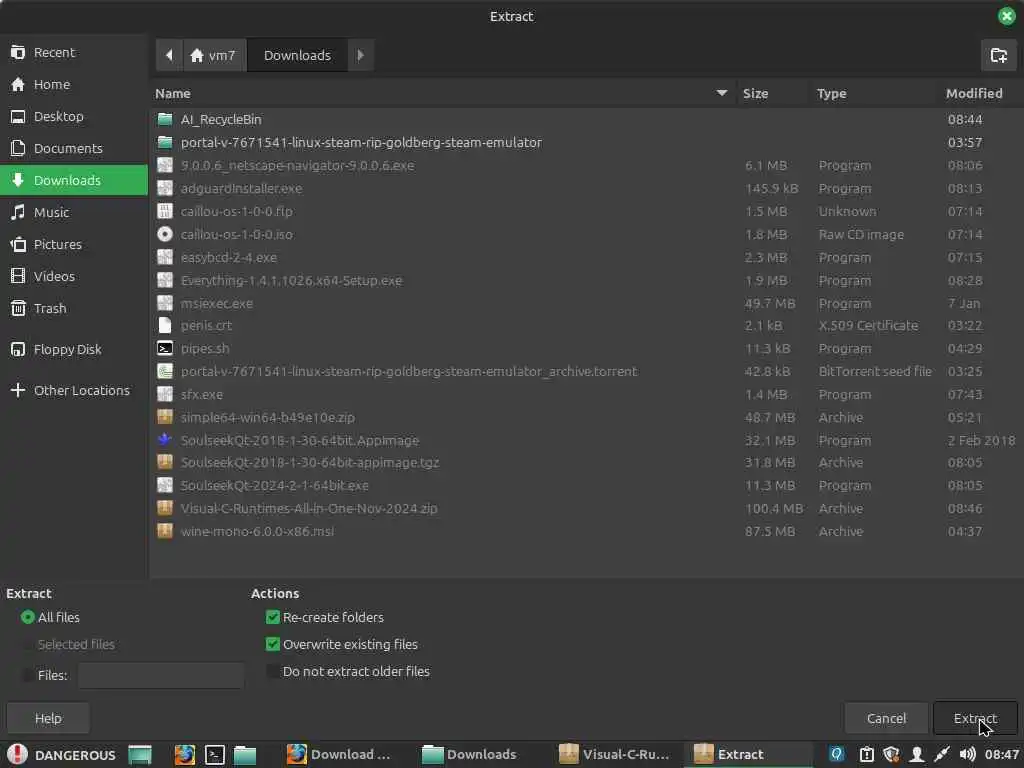Click the caillou-os-1-0-0.fip file name
Screen dimensions: 1024x768
tap(236, 211)
